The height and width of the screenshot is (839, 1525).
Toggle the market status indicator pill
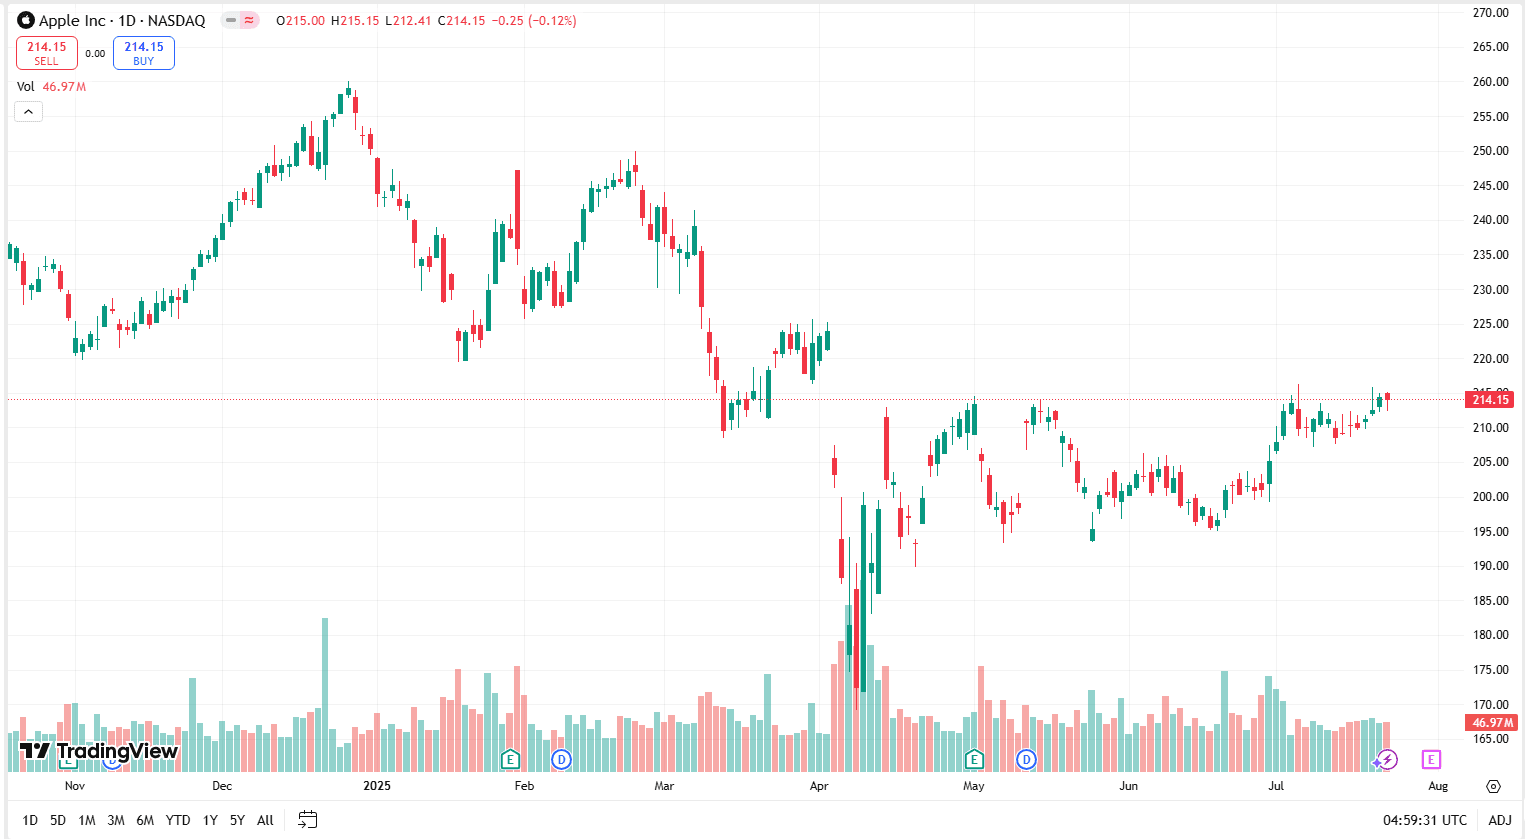point(240,20)
